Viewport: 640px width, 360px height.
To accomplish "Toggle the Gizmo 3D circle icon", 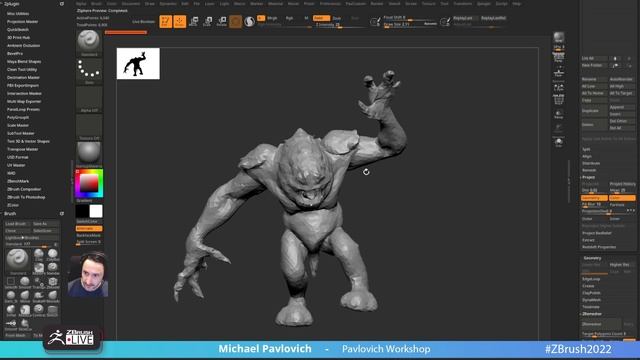I will pos(236,21).
